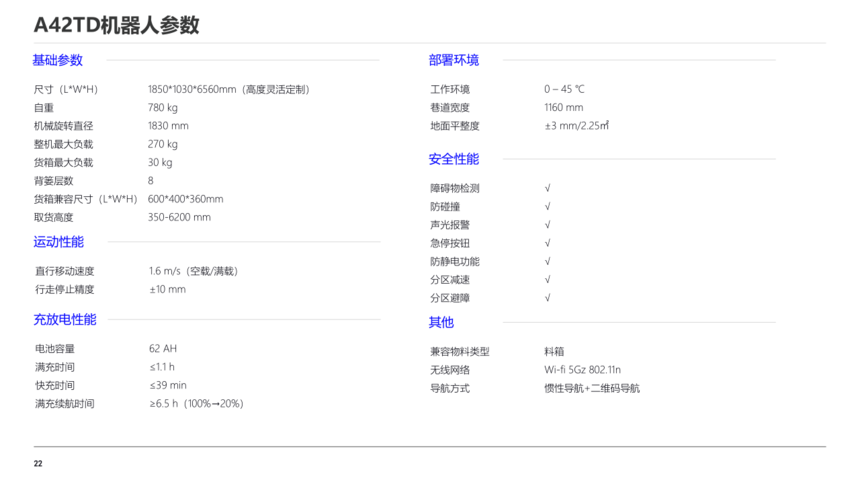
Task: Click the page number 22
Action: point(38,464)
